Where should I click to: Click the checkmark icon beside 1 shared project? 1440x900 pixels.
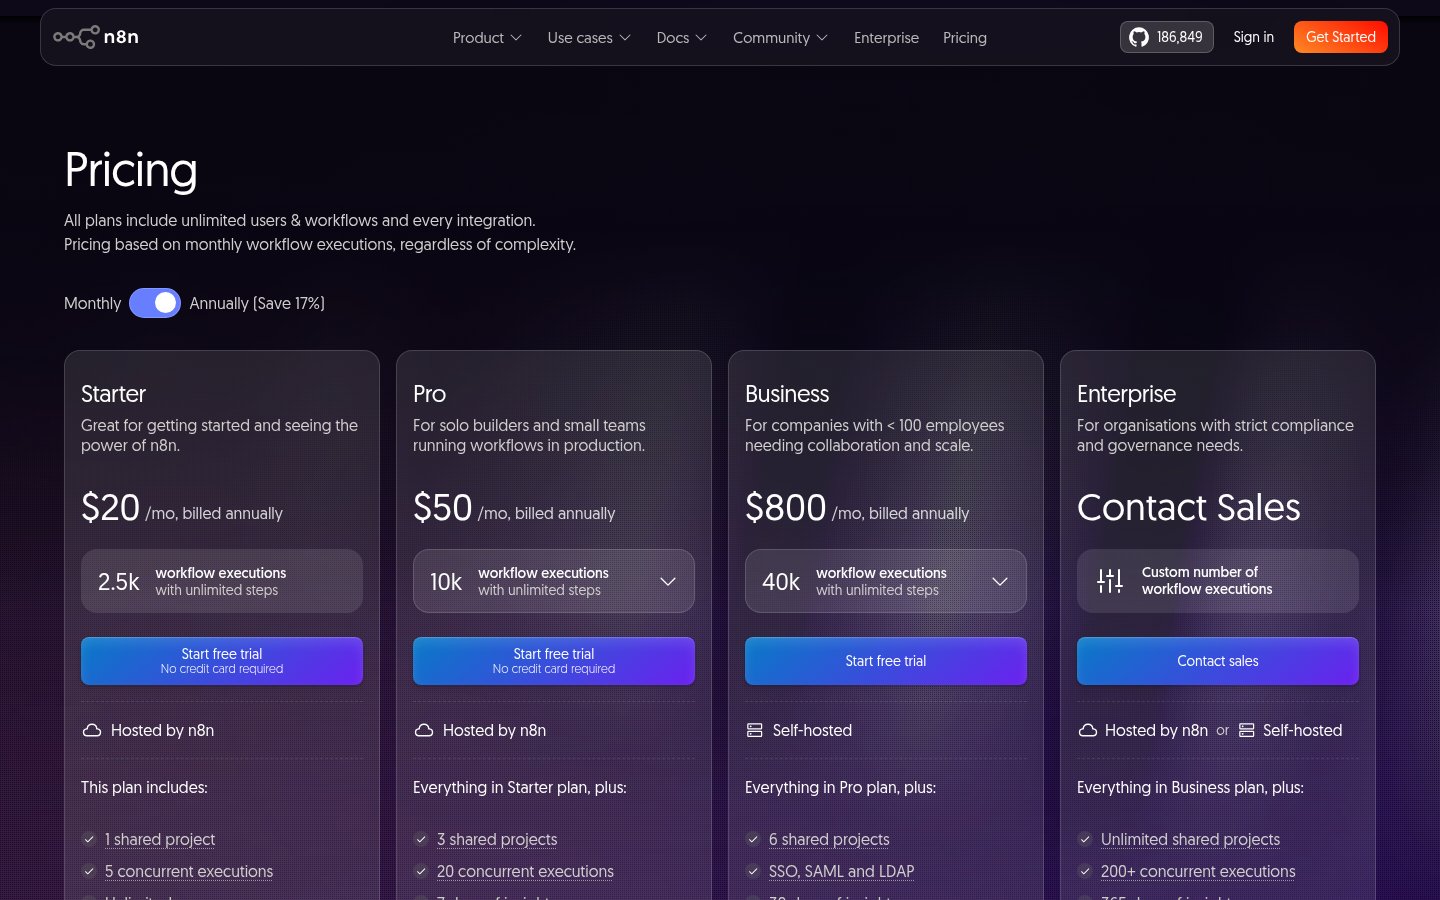point(89,839)
